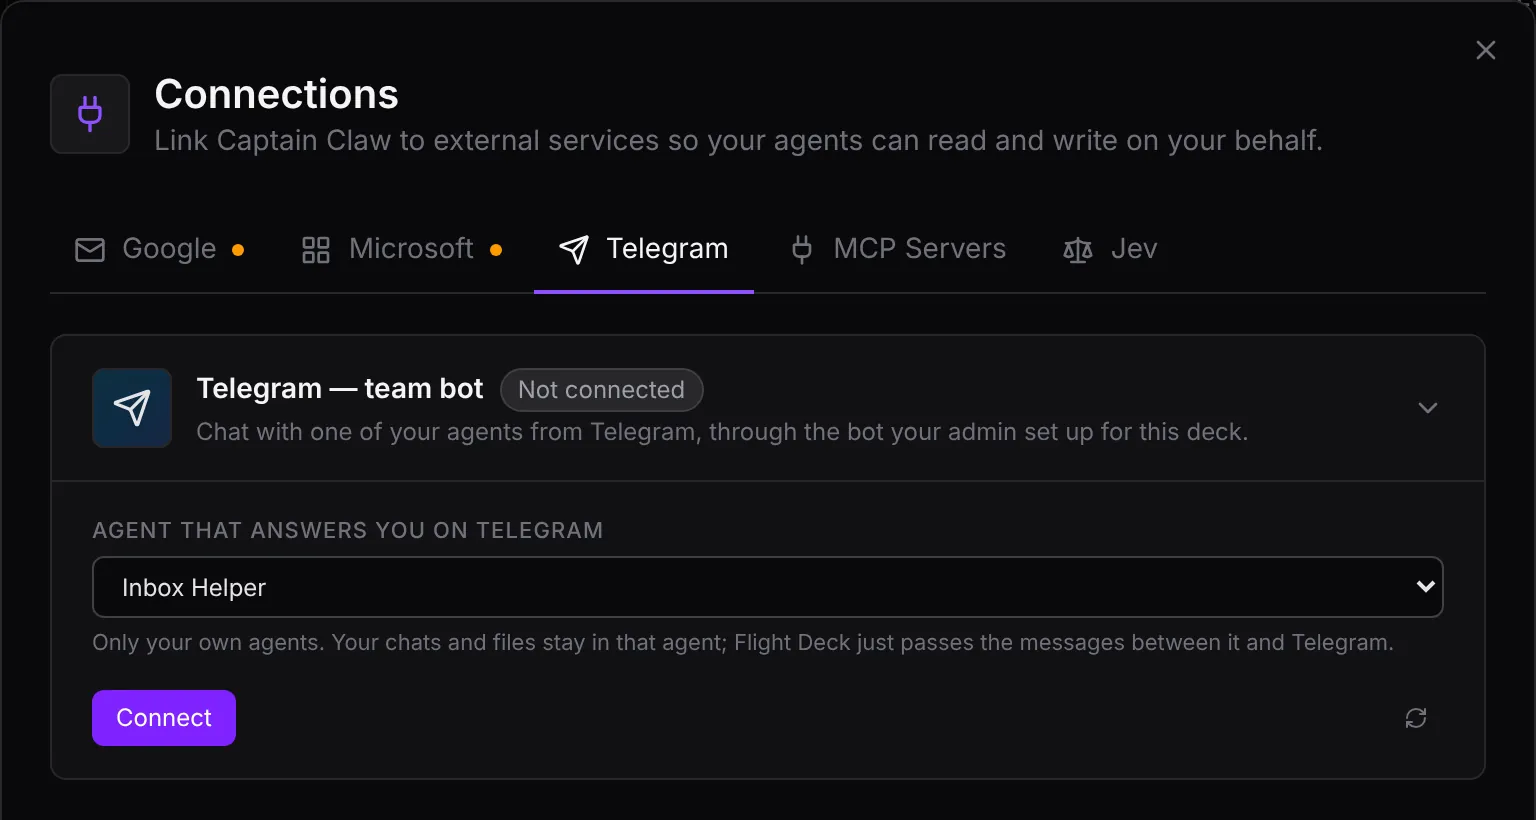1536x820 pixels.
Task: Open the Inbox Helper agent dropdown
Action: (x=768, y=587)
